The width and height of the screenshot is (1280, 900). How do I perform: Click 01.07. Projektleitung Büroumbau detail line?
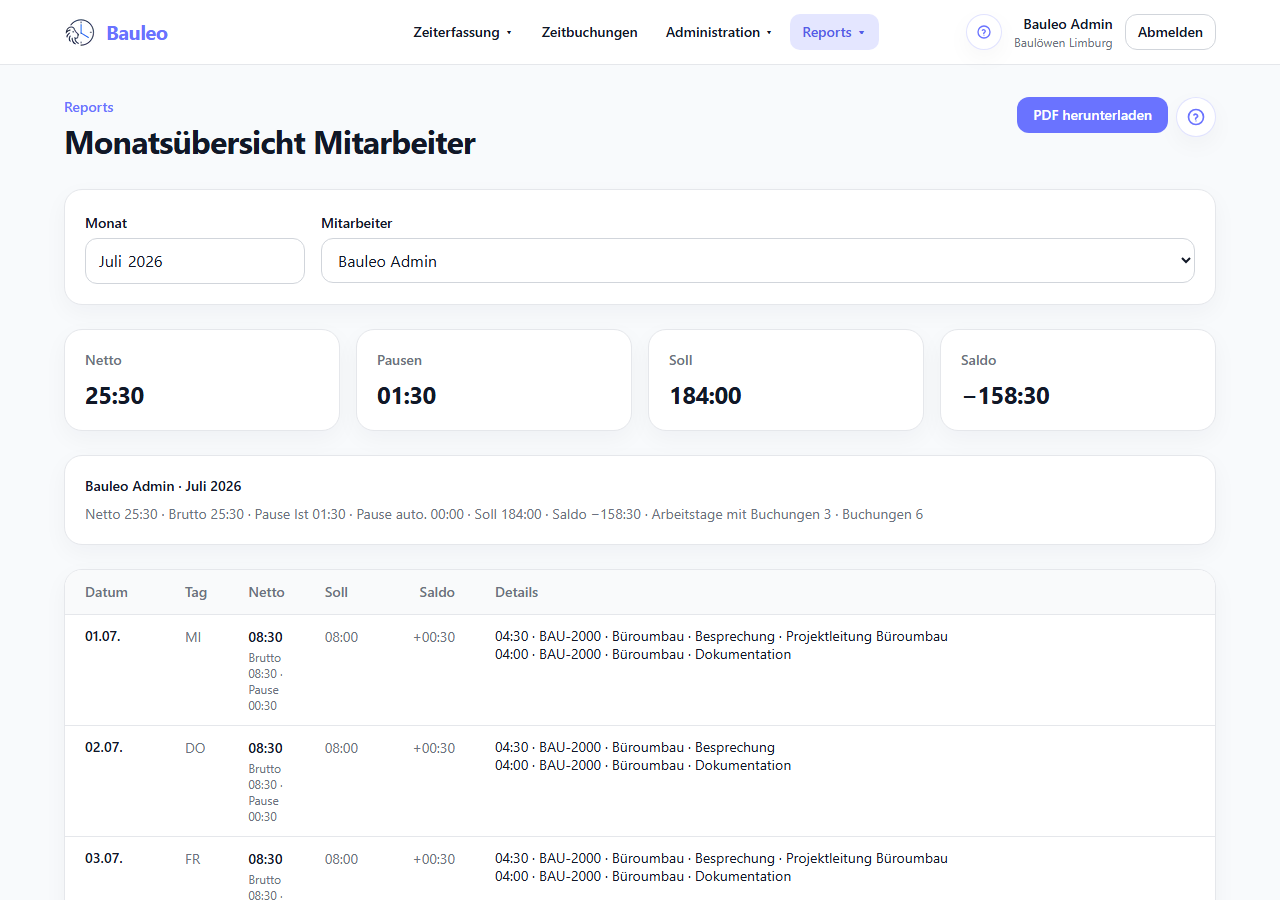721,636
